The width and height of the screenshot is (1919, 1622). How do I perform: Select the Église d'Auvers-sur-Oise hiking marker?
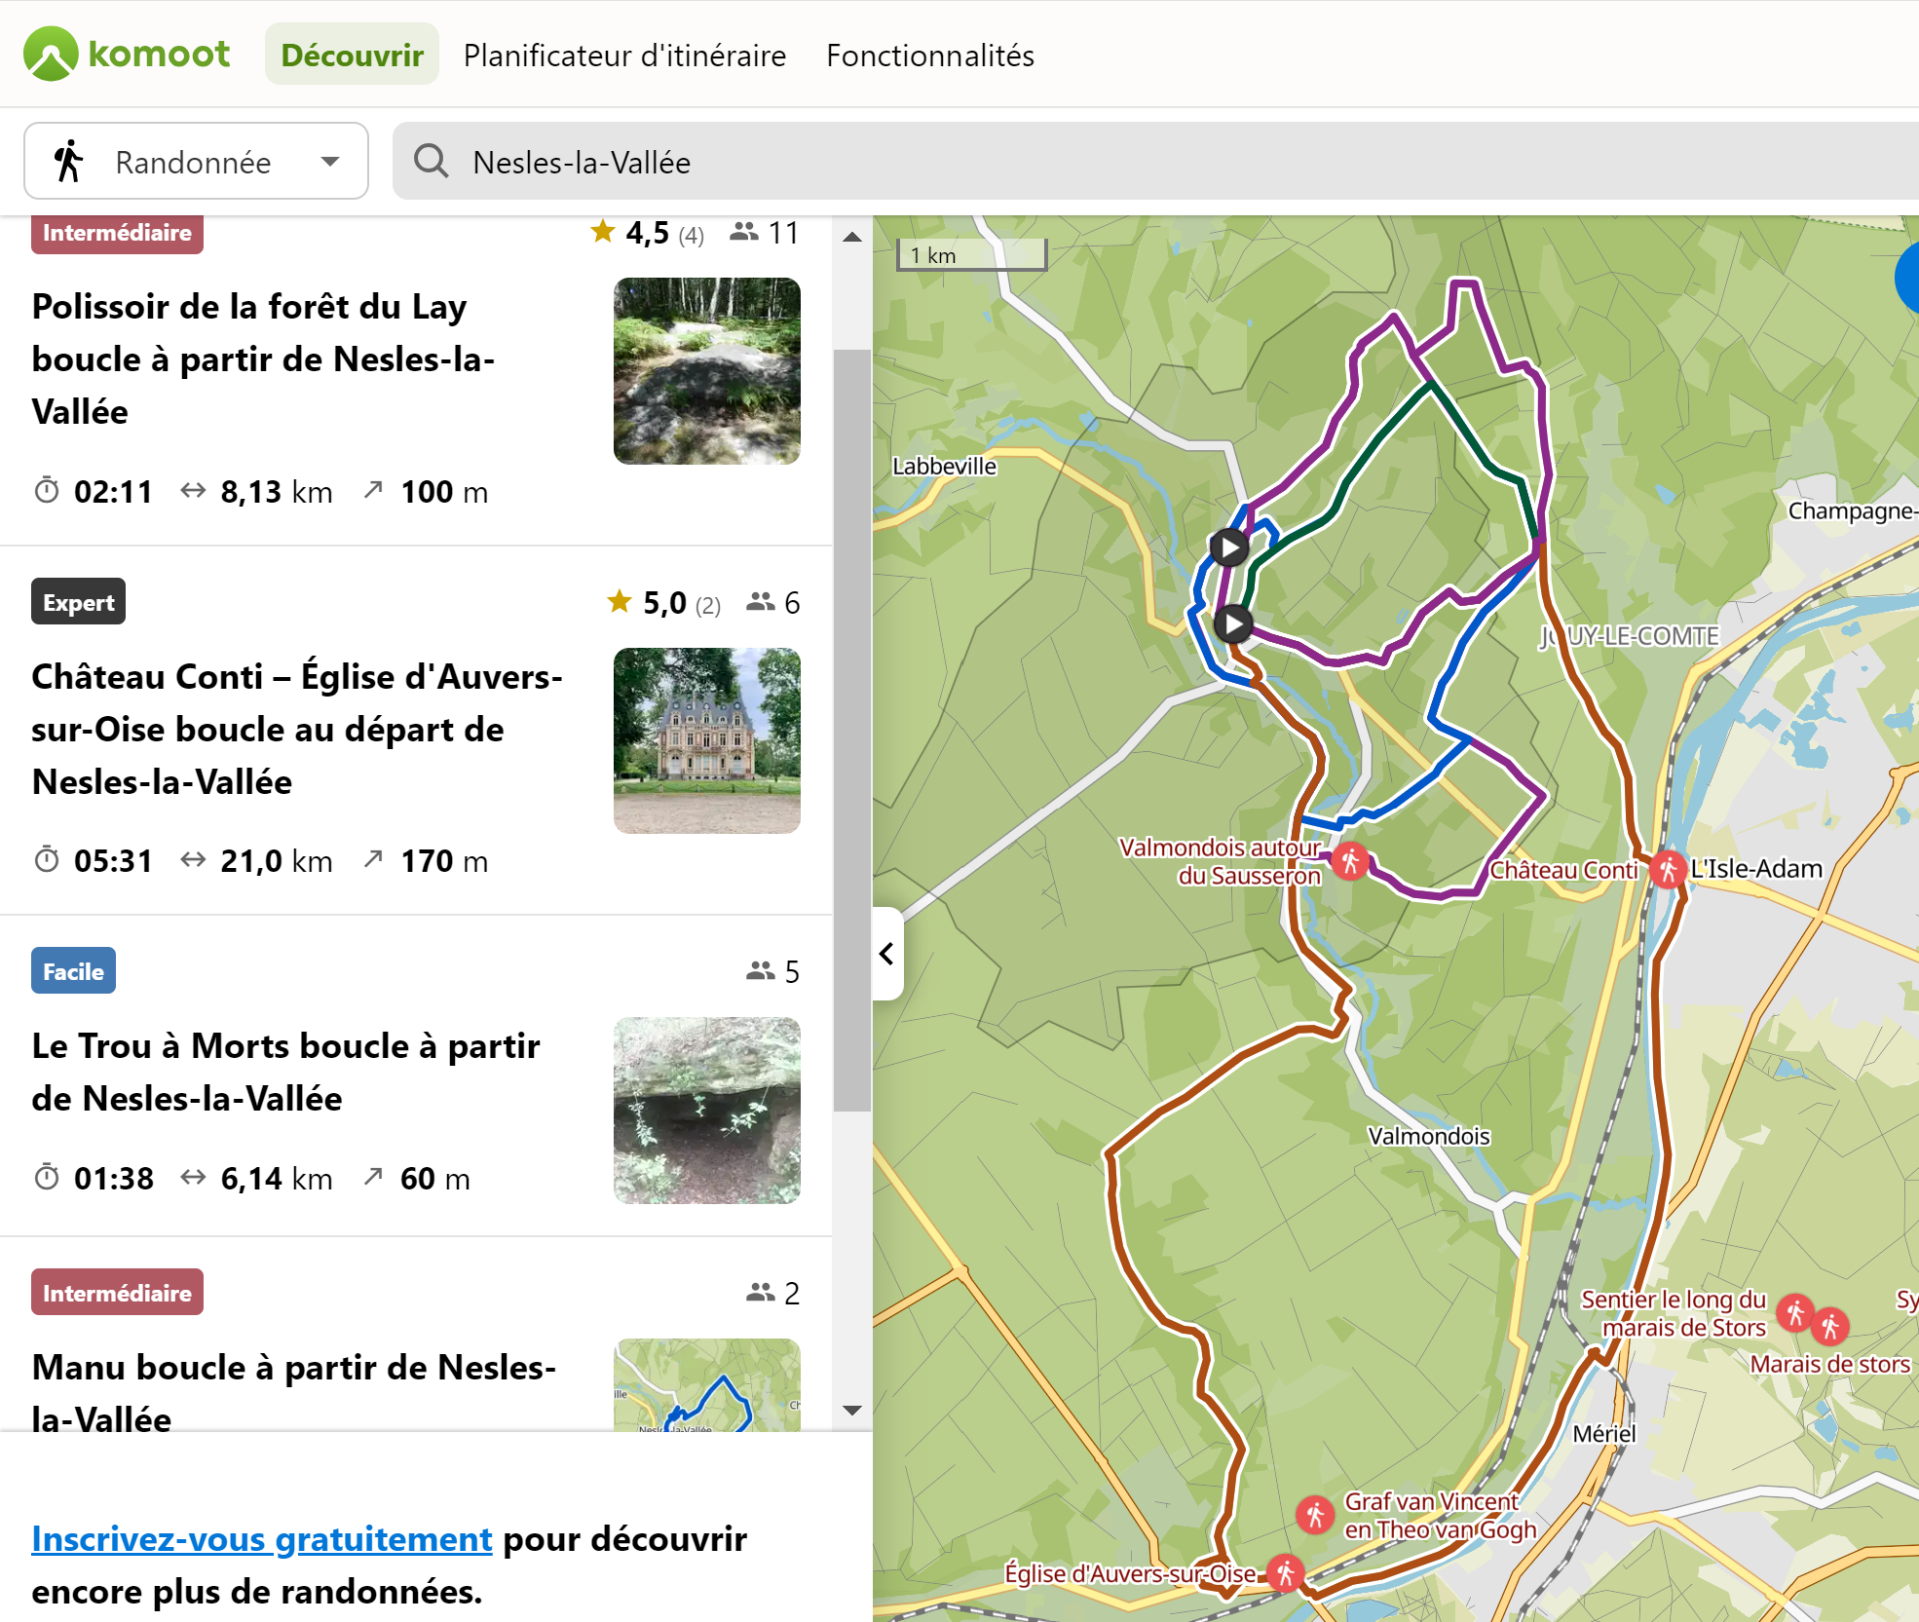[x=1286, y=1573]
